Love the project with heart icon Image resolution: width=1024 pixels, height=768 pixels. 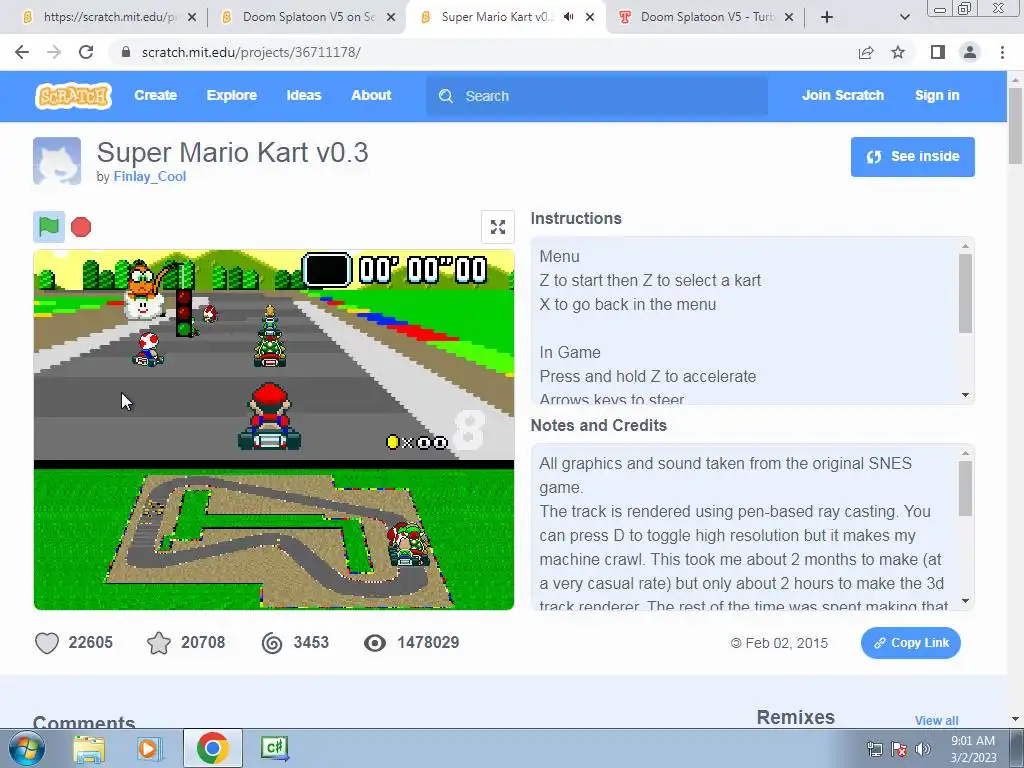pyautogui.click(x=47, y=643)
